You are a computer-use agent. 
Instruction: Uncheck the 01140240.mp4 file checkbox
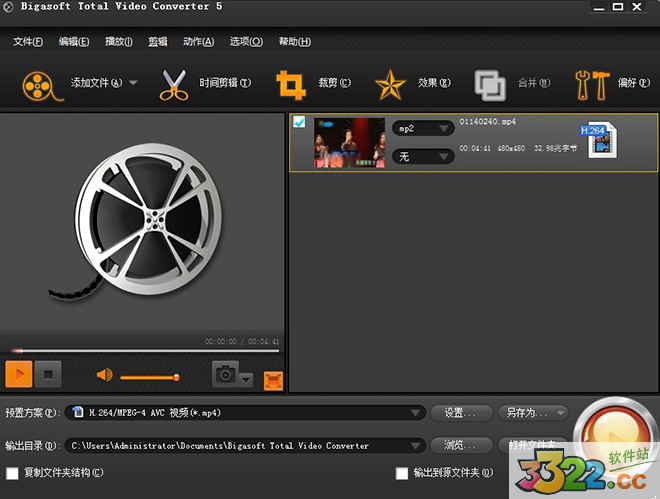299,122
